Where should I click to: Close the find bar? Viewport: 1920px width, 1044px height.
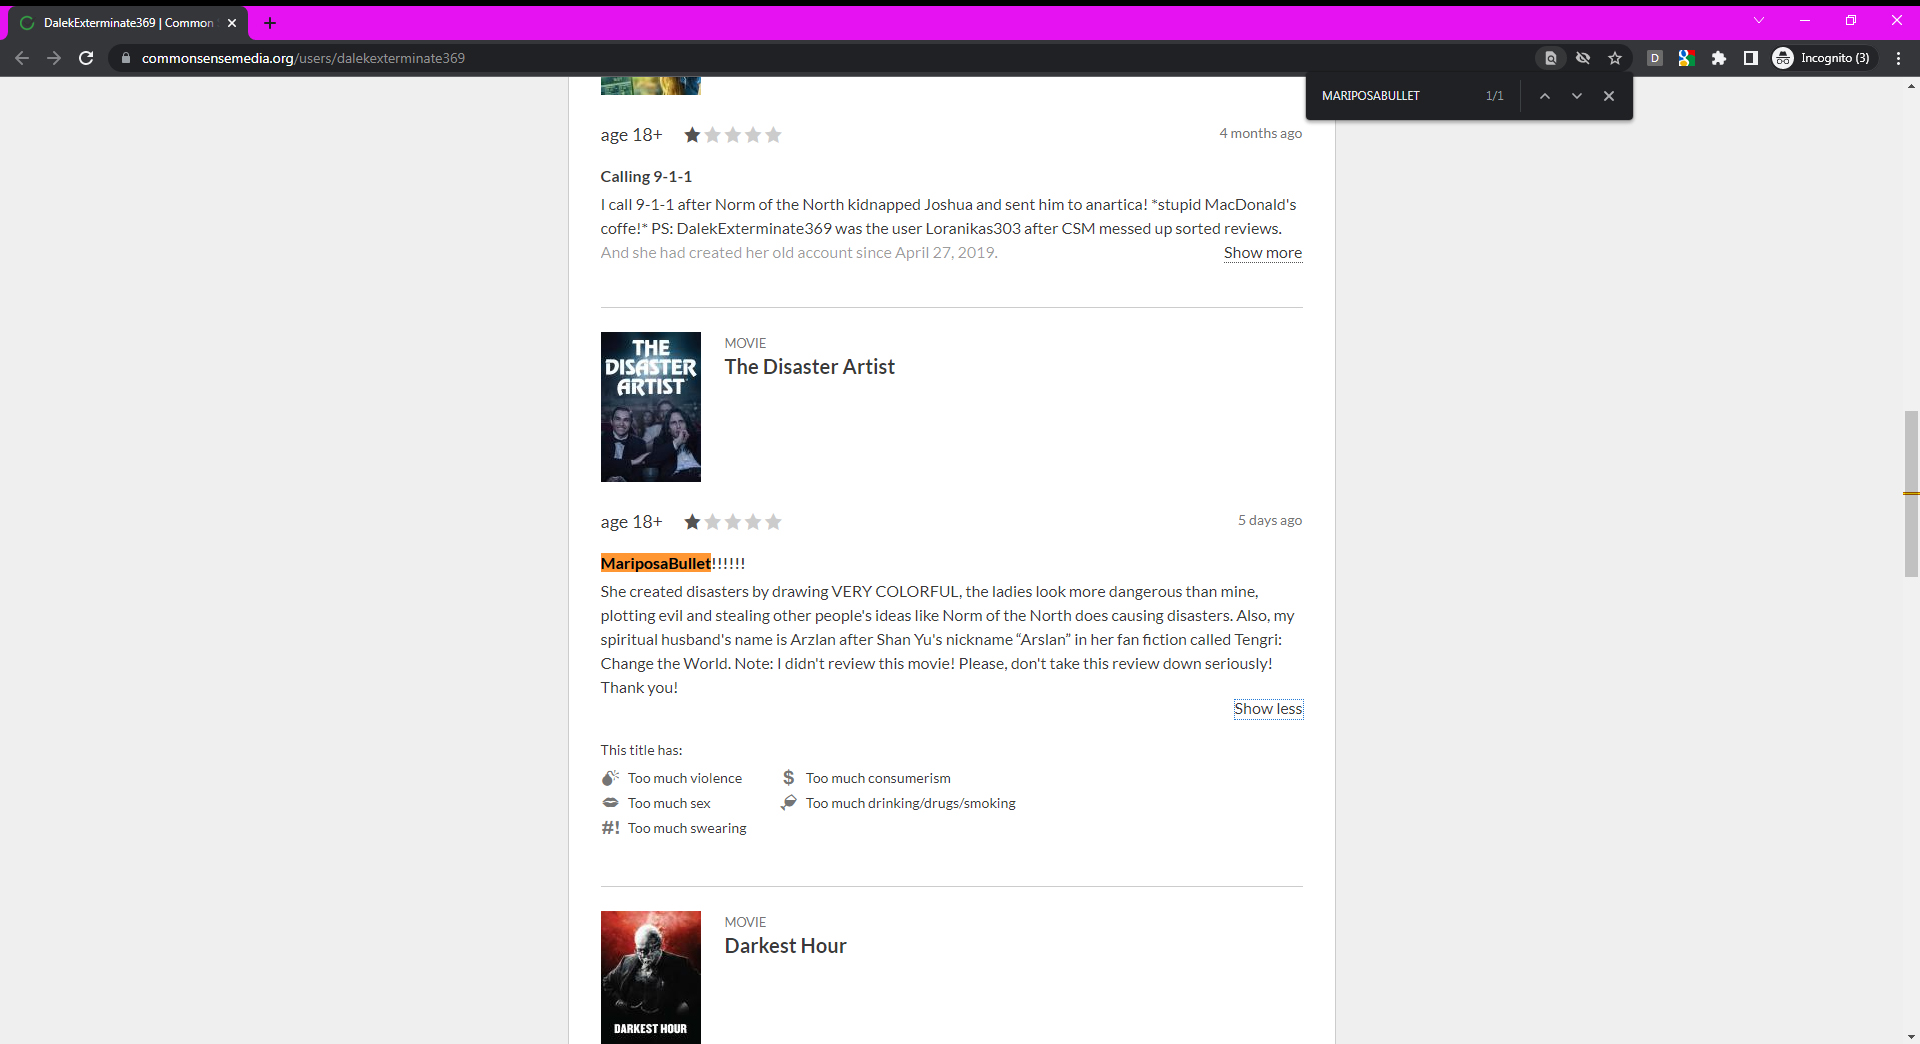tap(1609, 96)
